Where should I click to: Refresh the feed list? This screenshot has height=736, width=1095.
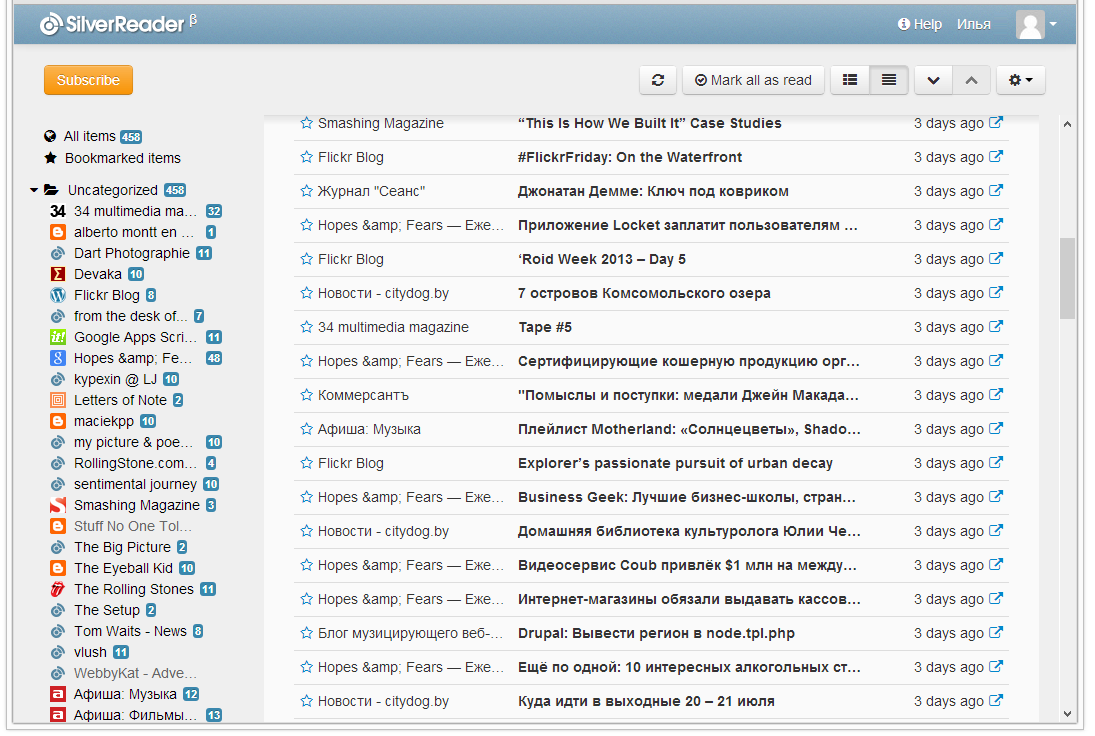click(x=658, y=80)
